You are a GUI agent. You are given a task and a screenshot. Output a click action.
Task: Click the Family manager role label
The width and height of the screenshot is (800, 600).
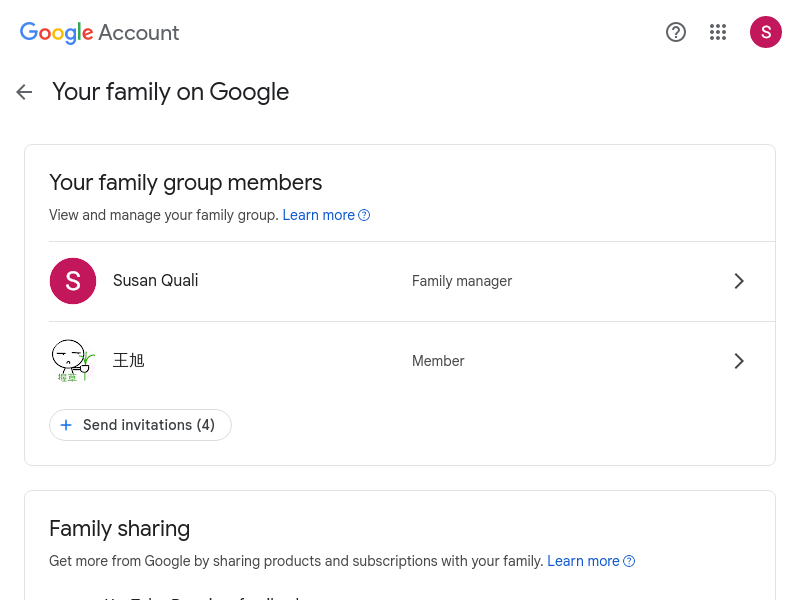point(462,281)
